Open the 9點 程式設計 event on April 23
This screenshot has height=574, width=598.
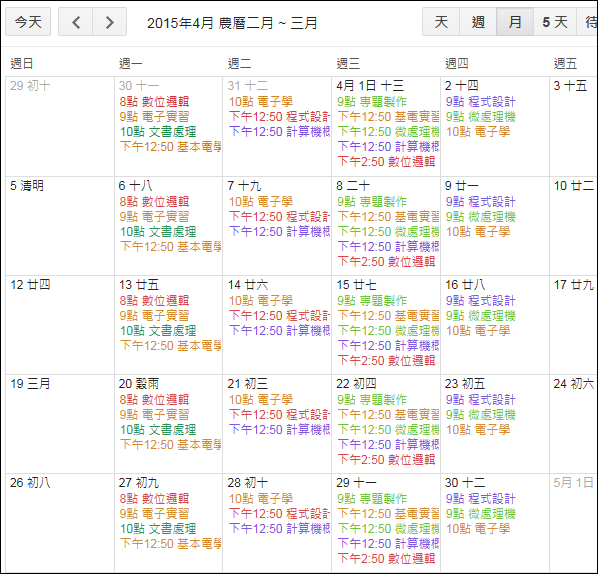pos(481,400)
